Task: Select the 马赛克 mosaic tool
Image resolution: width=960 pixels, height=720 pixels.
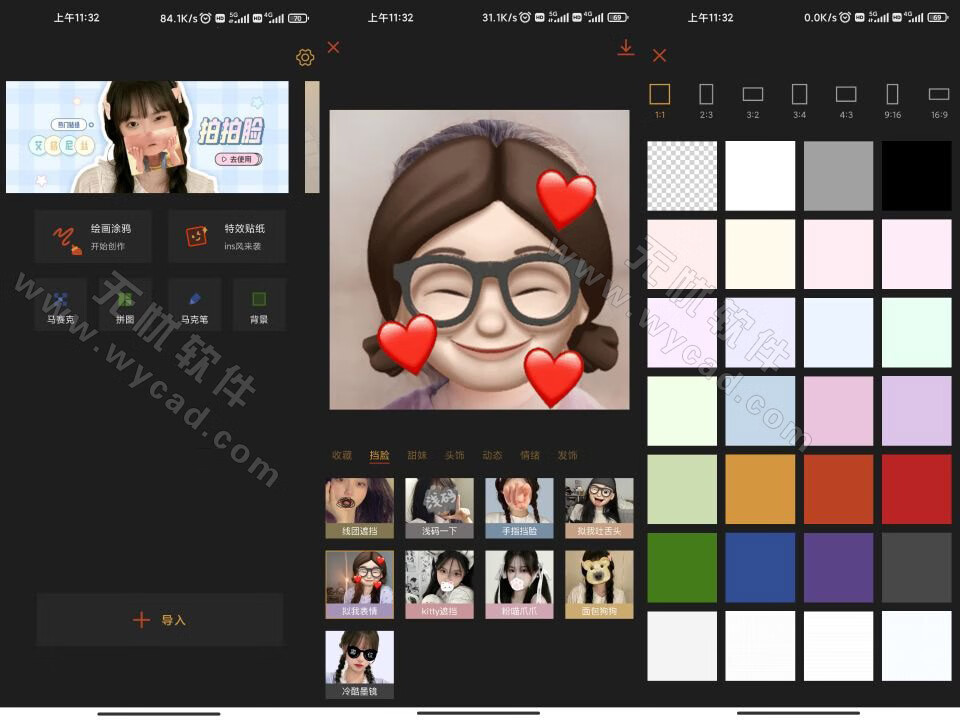Action: point(60,304)
